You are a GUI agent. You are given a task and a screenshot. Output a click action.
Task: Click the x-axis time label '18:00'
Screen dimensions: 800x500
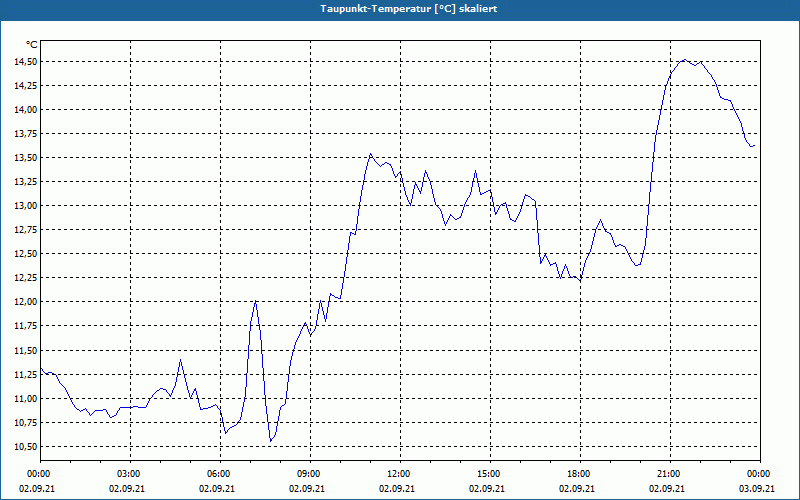[580, 474]
